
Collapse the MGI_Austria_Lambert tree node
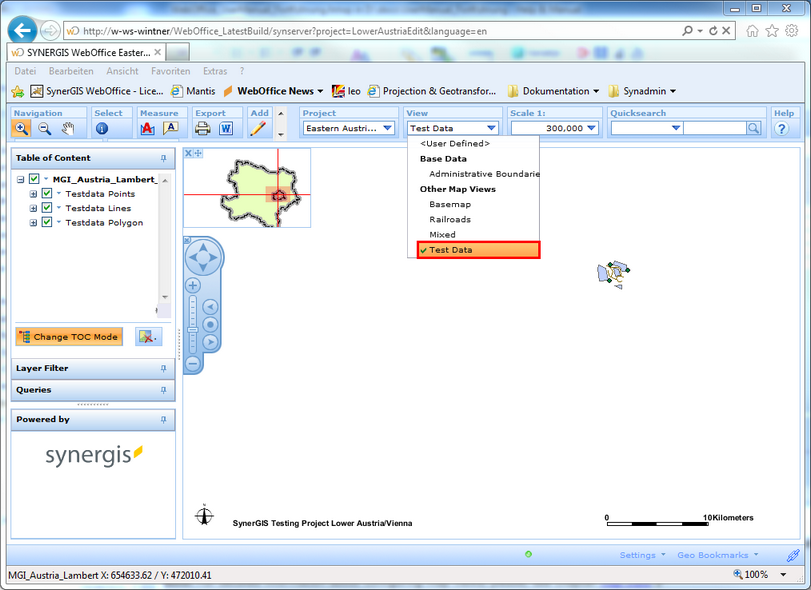point(20,179)
